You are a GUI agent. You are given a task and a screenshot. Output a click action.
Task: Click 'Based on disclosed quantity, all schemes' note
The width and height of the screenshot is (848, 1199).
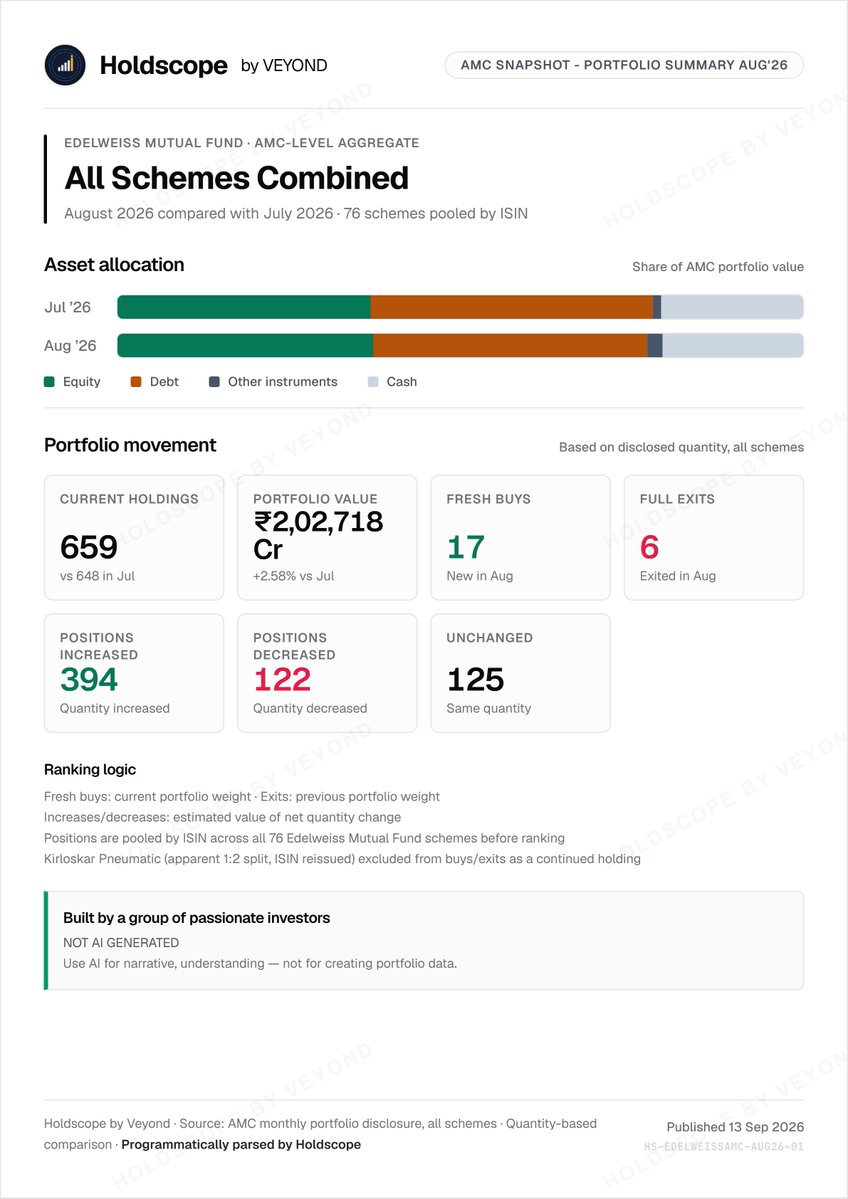[681, 447]
